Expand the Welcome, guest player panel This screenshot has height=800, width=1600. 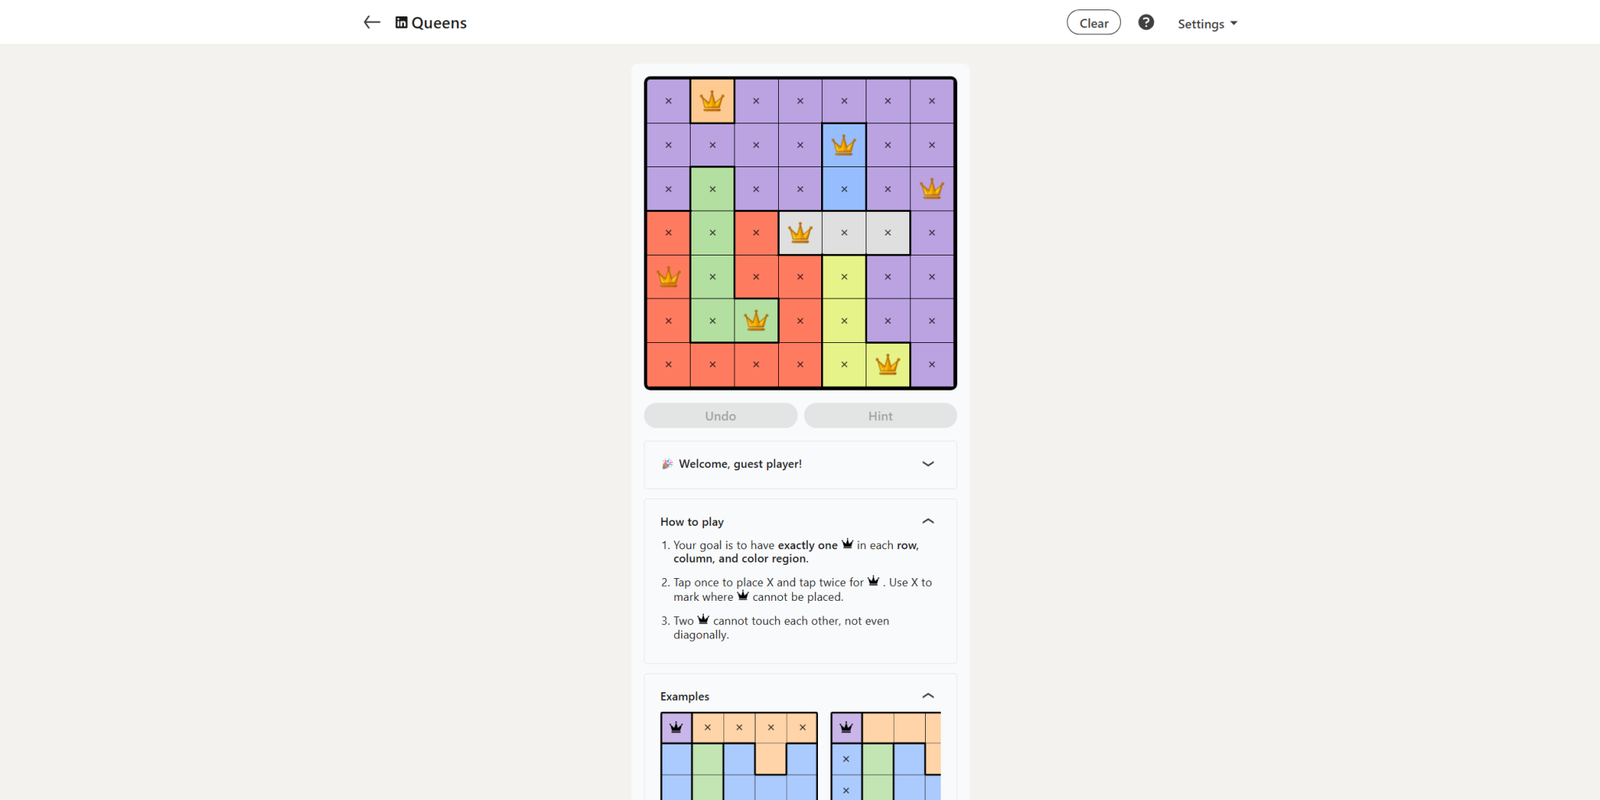928,464
